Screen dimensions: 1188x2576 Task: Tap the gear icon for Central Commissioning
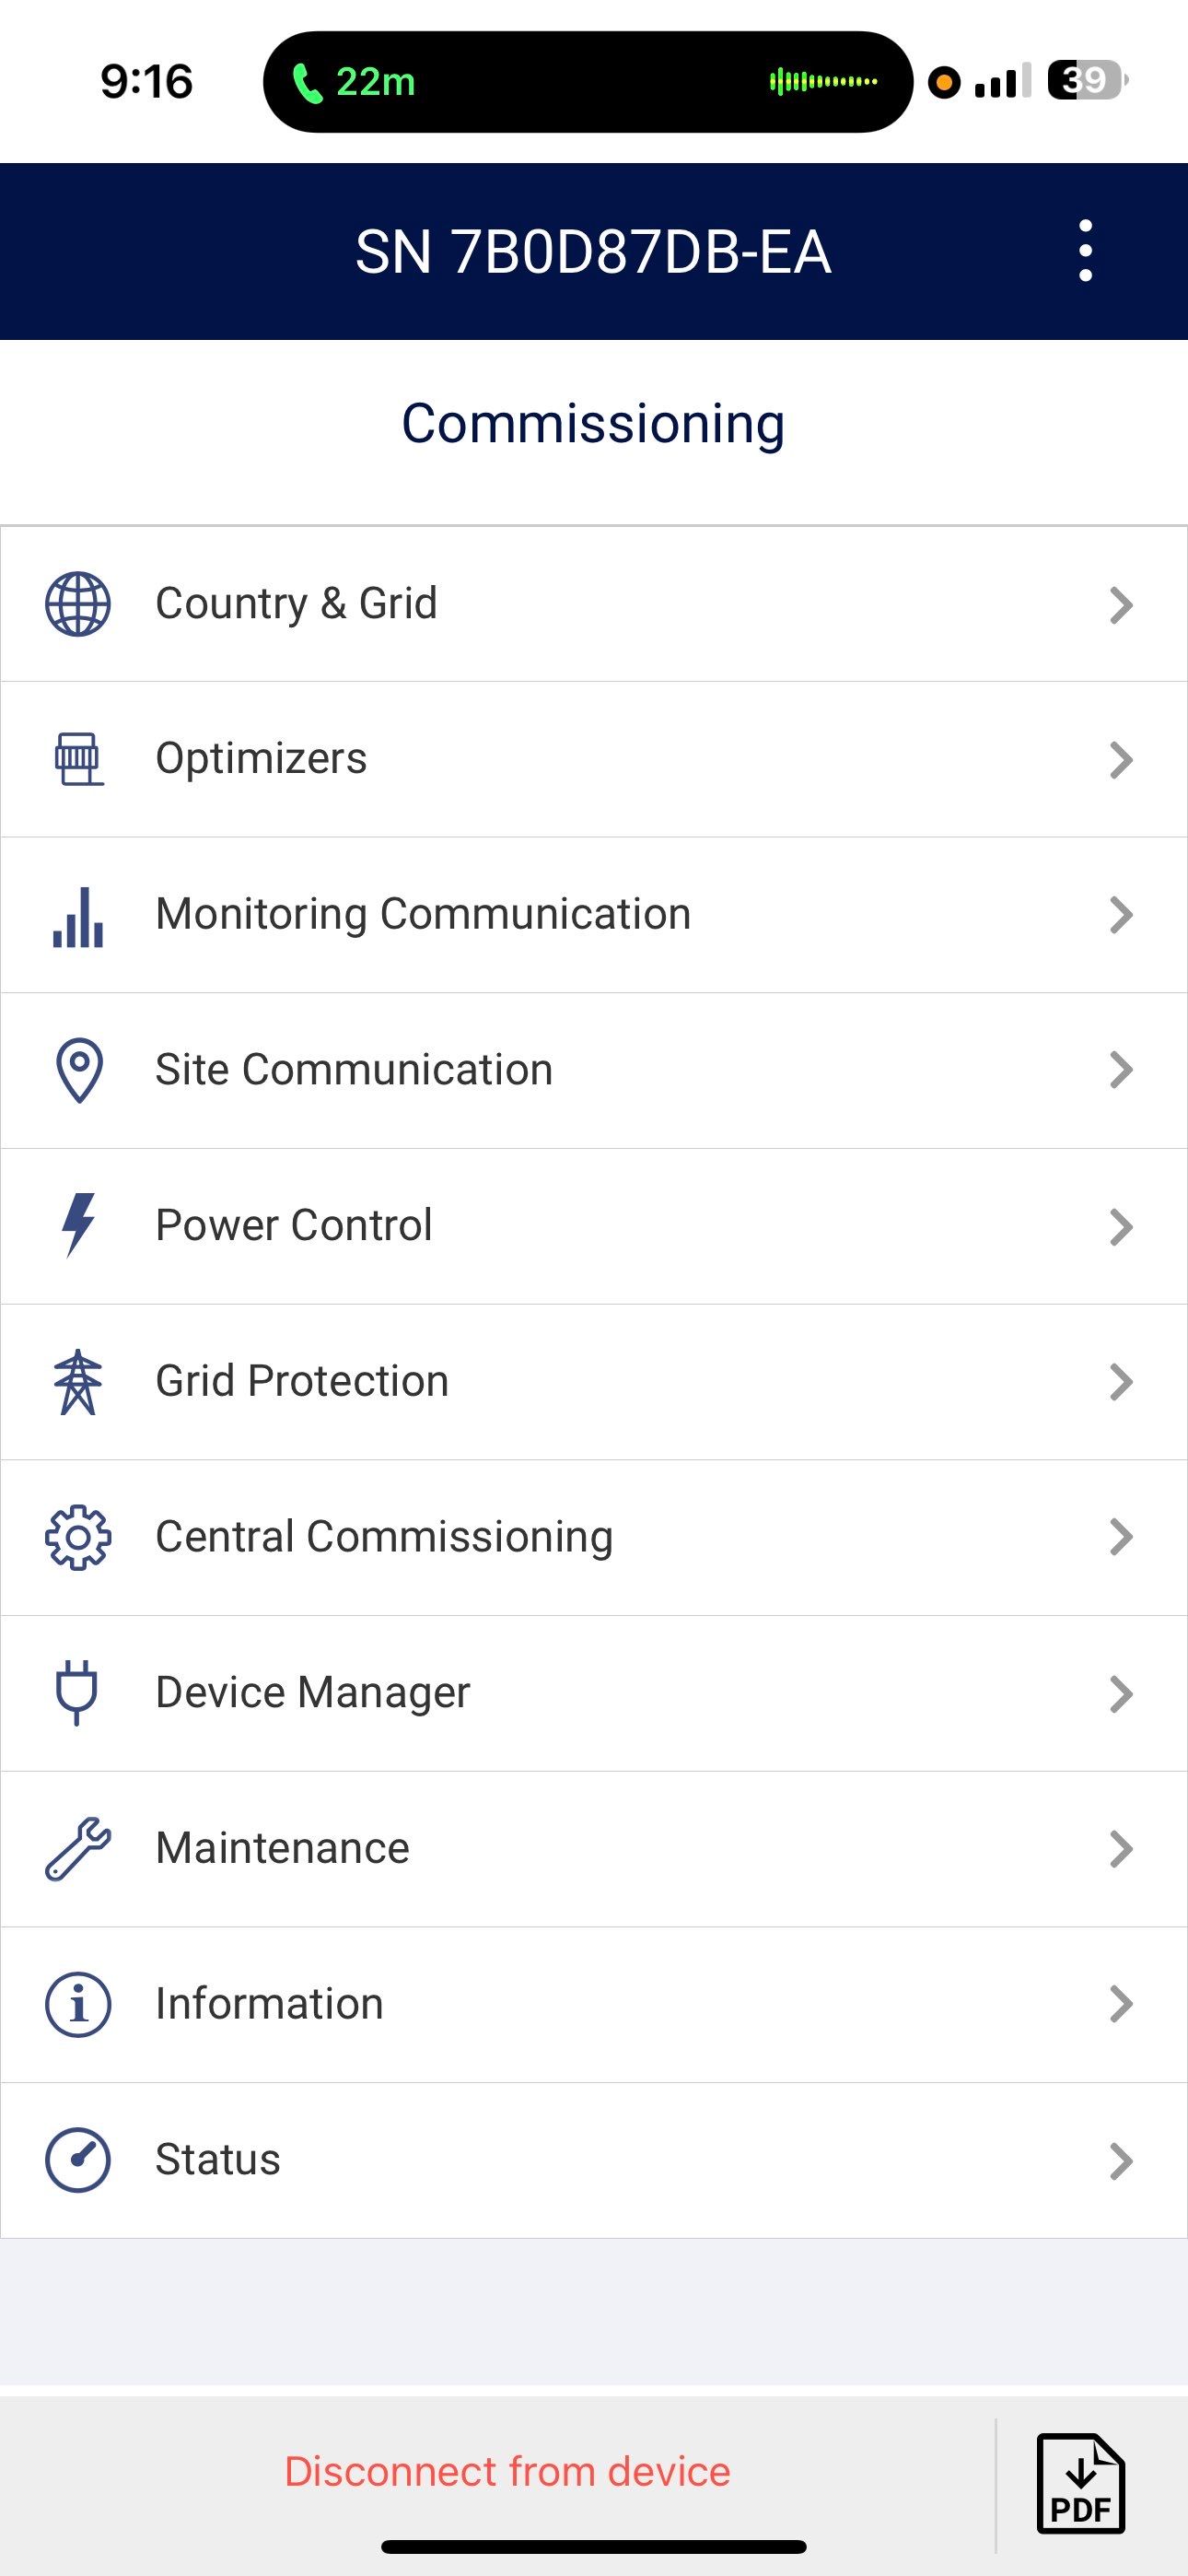click(78, 1537)
